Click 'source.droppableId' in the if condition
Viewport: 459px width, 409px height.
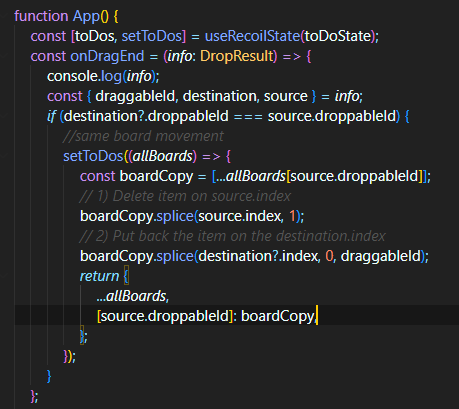pos(332,116)
